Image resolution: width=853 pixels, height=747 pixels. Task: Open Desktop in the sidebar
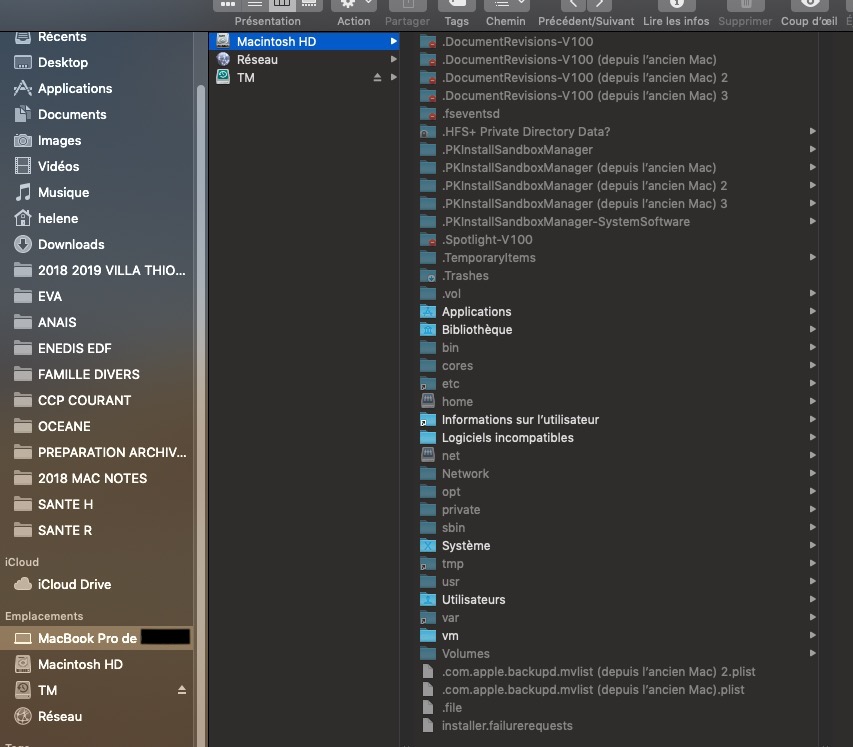pyautogui.click(x=96, y=63)
